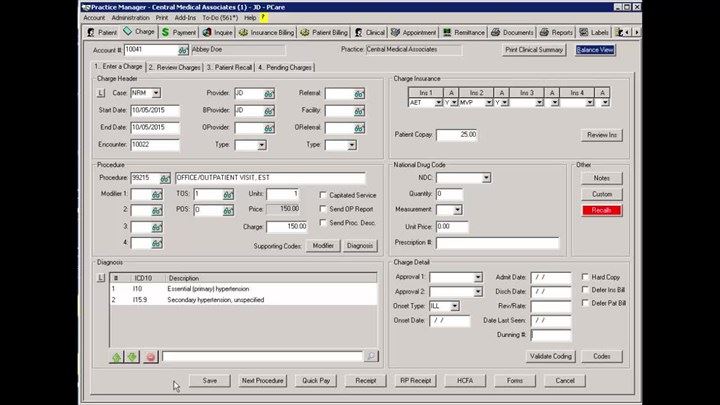Open the Clinical toolbar module

click(x=370, y=32)
